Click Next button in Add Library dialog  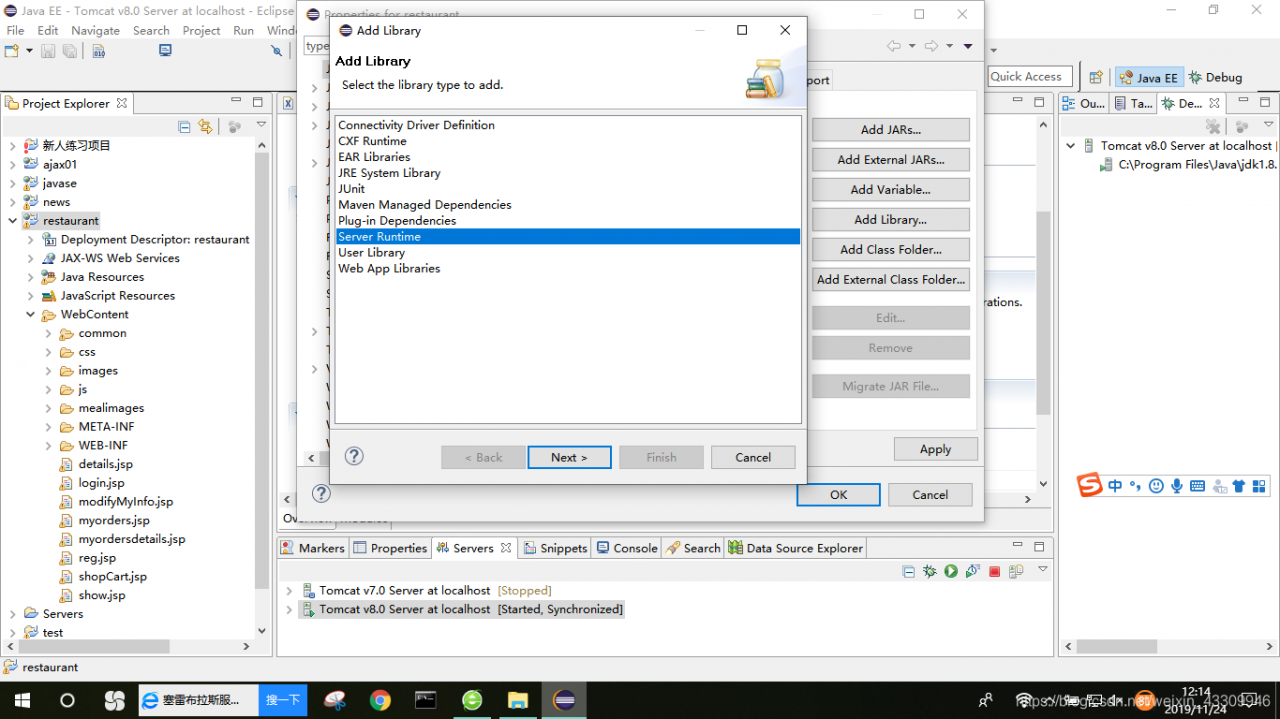(569, 457)
